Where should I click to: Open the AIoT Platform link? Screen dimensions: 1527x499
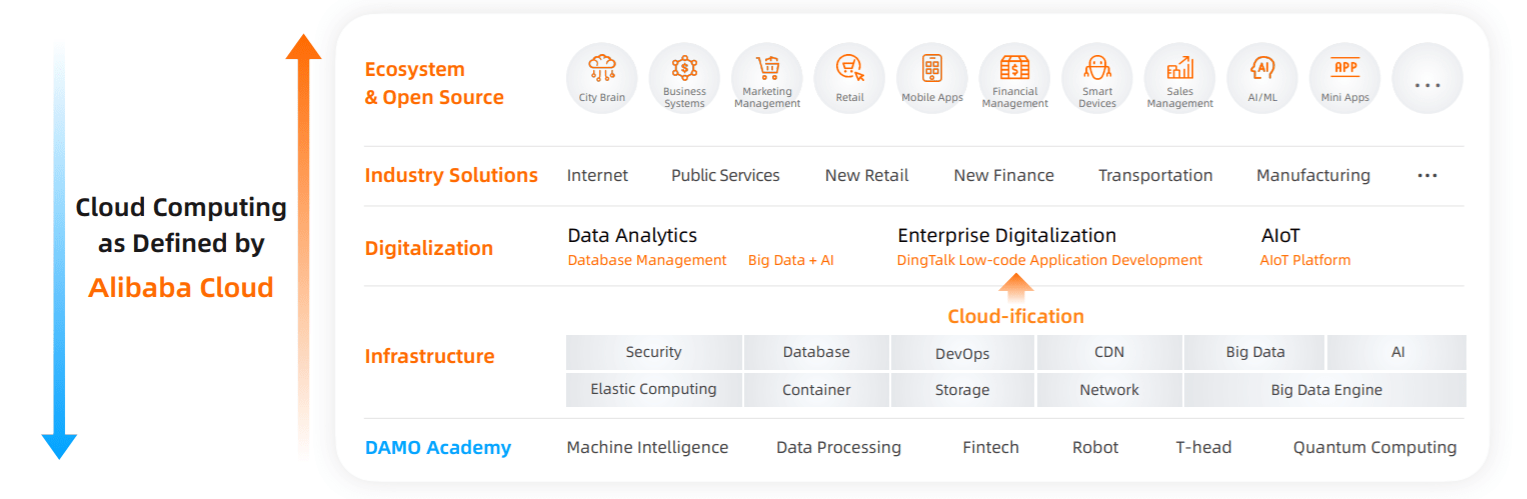coord(1305,260)
